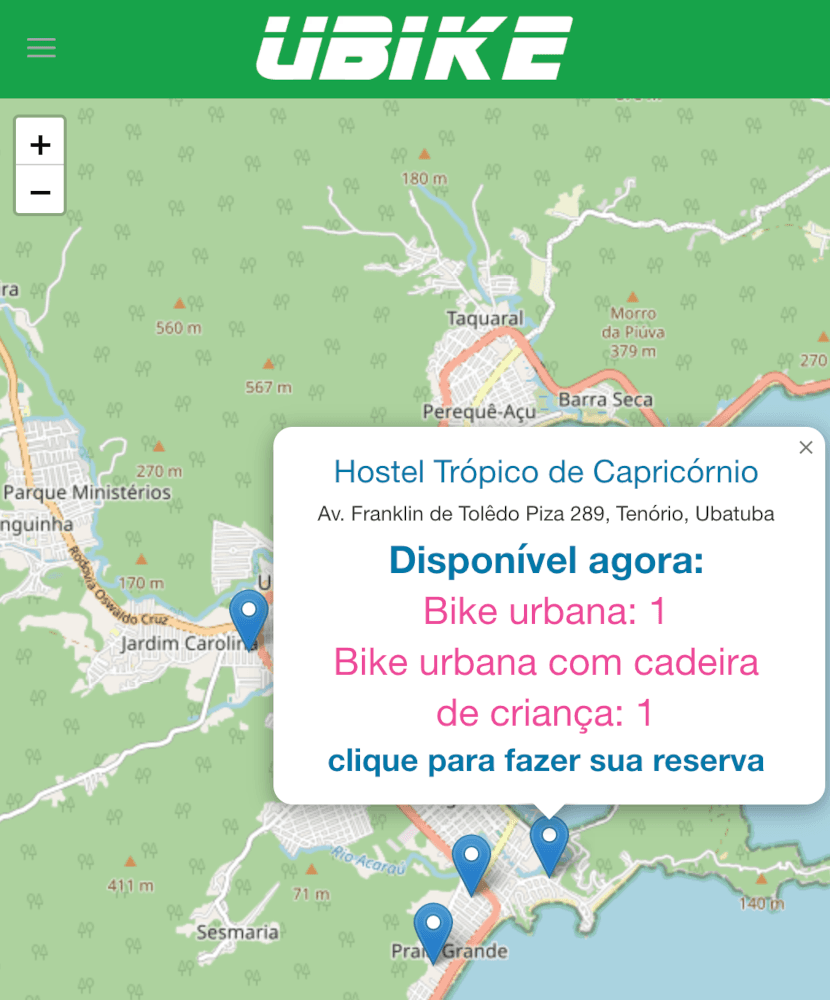Click the hostel address text in popup
Image resolution: width=830 pixels, height=1000 pixels.
pos(545,513)
